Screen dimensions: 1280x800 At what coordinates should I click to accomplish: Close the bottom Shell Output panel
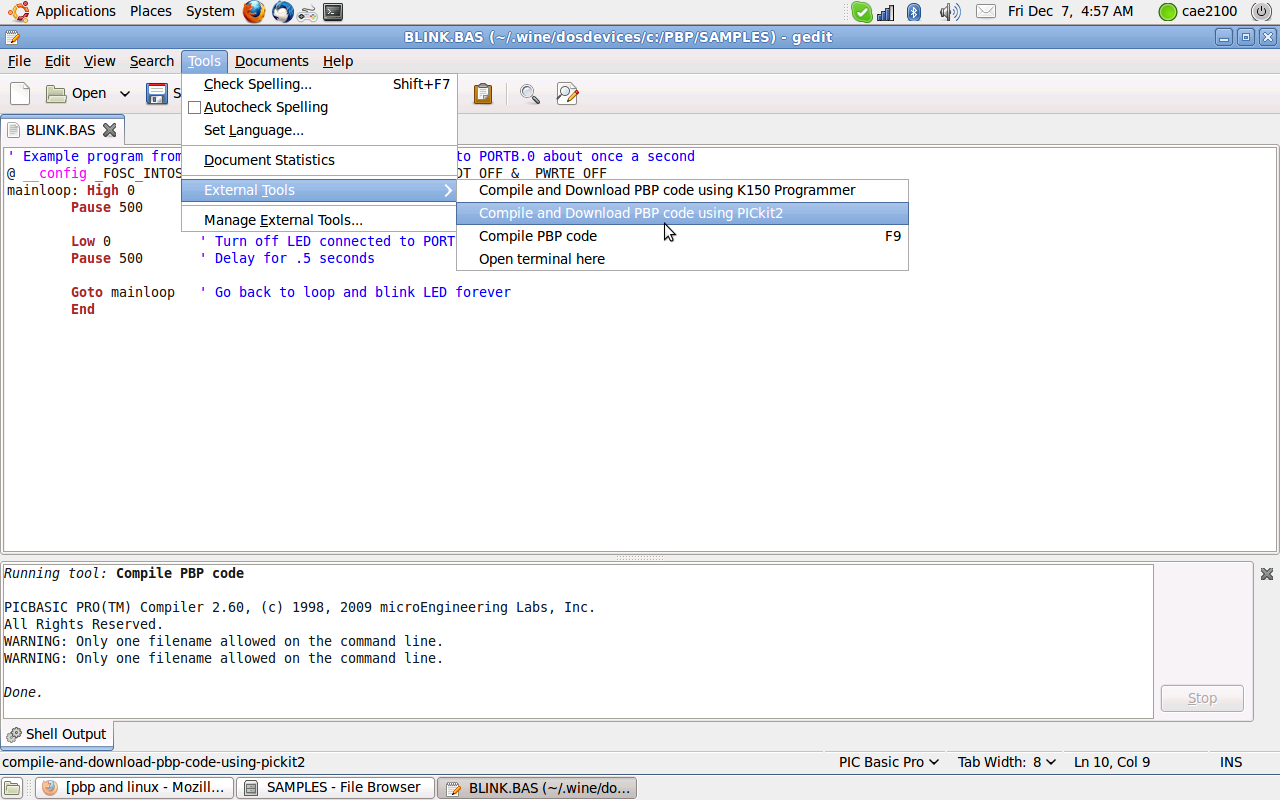1266,574
